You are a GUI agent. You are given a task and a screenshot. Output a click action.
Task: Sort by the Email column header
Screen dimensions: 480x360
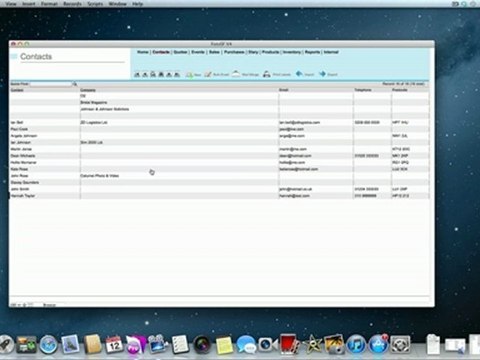[x=284, y=90]
